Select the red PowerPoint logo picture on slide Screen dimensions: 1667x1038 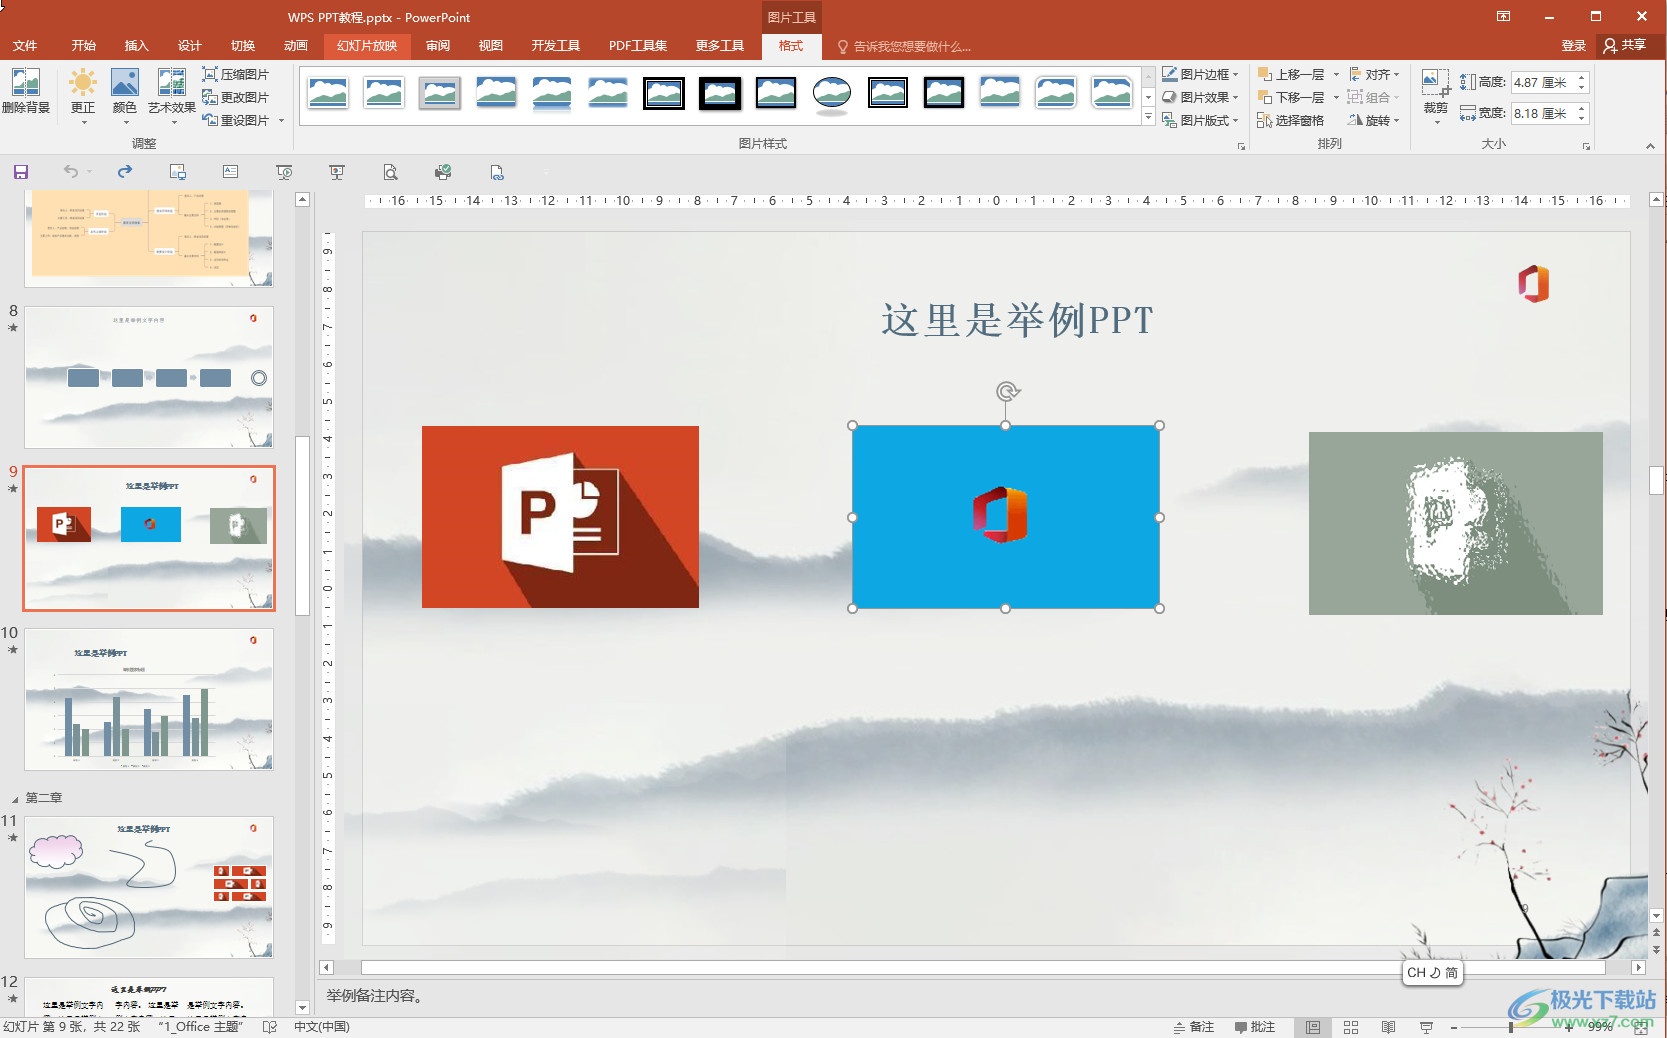coord(560,517)
